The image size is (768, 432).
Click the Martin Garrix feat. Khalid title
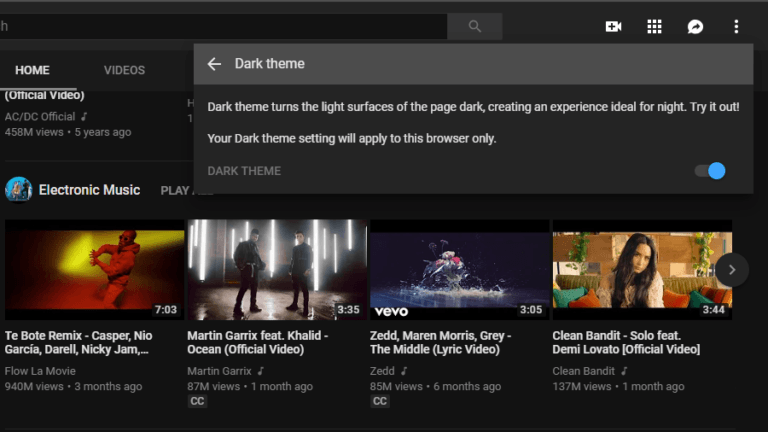(258, 342)
